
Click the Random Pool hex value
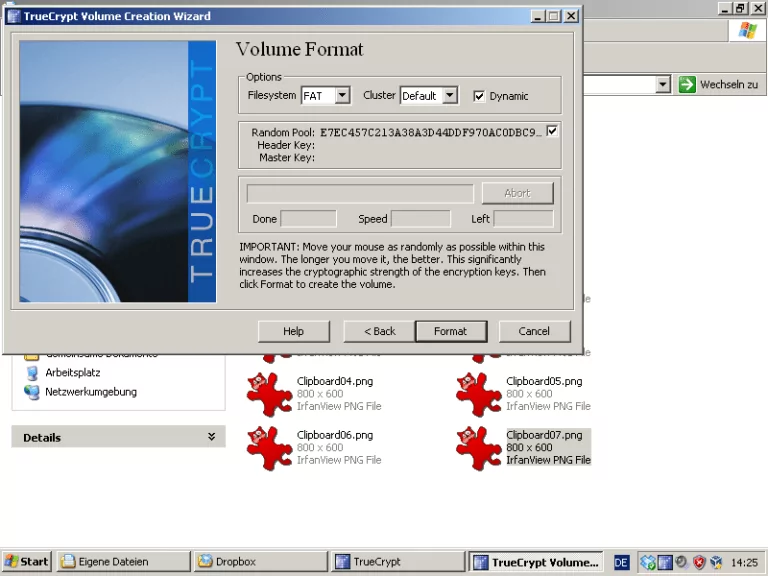tap(431, 132)
